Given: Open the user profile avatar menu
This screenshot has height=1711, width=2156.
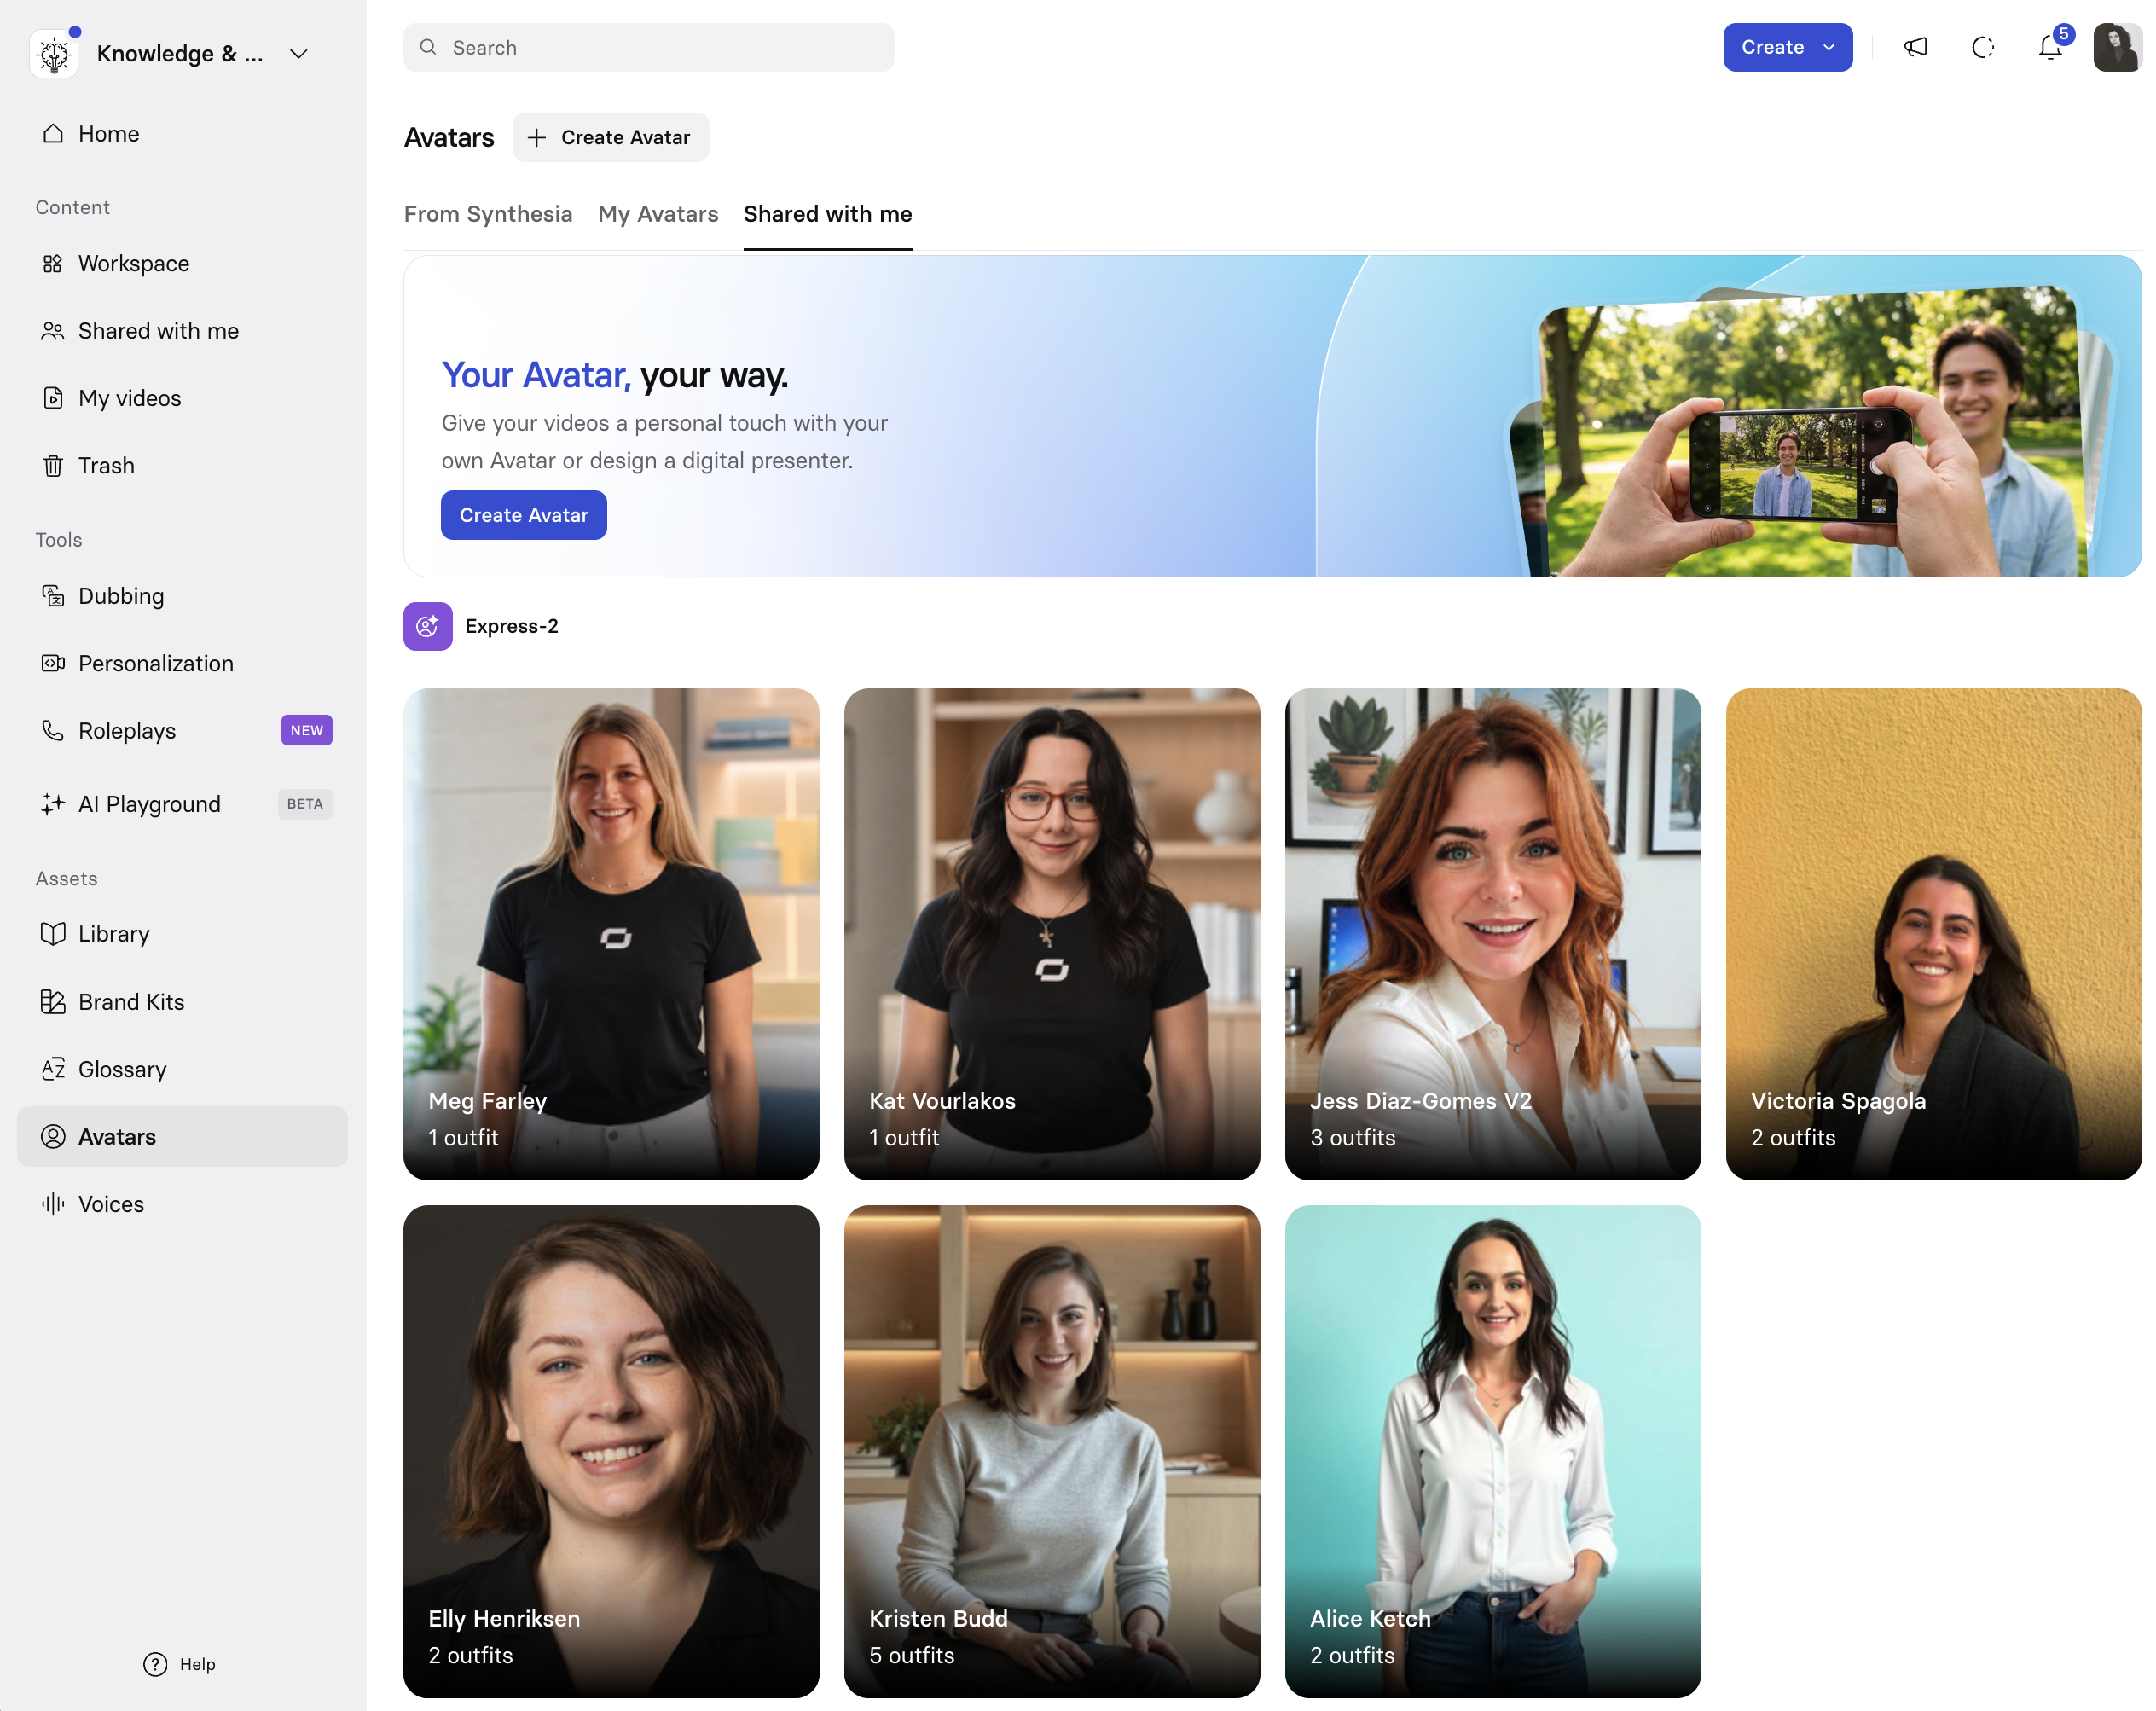Looking at the screenshot, I should 2116,47.
